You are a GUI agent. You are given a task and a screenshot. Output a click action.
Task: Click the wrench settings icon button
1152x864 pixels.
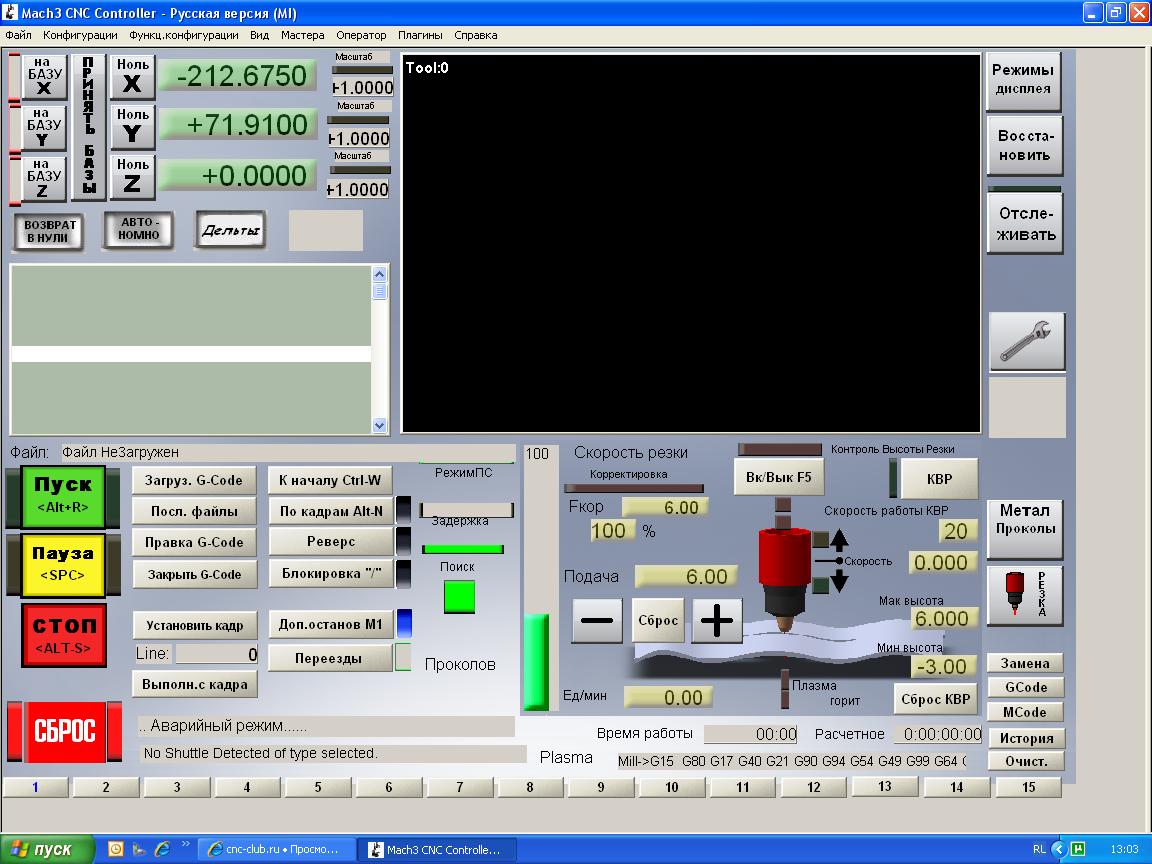point(1026,342)
